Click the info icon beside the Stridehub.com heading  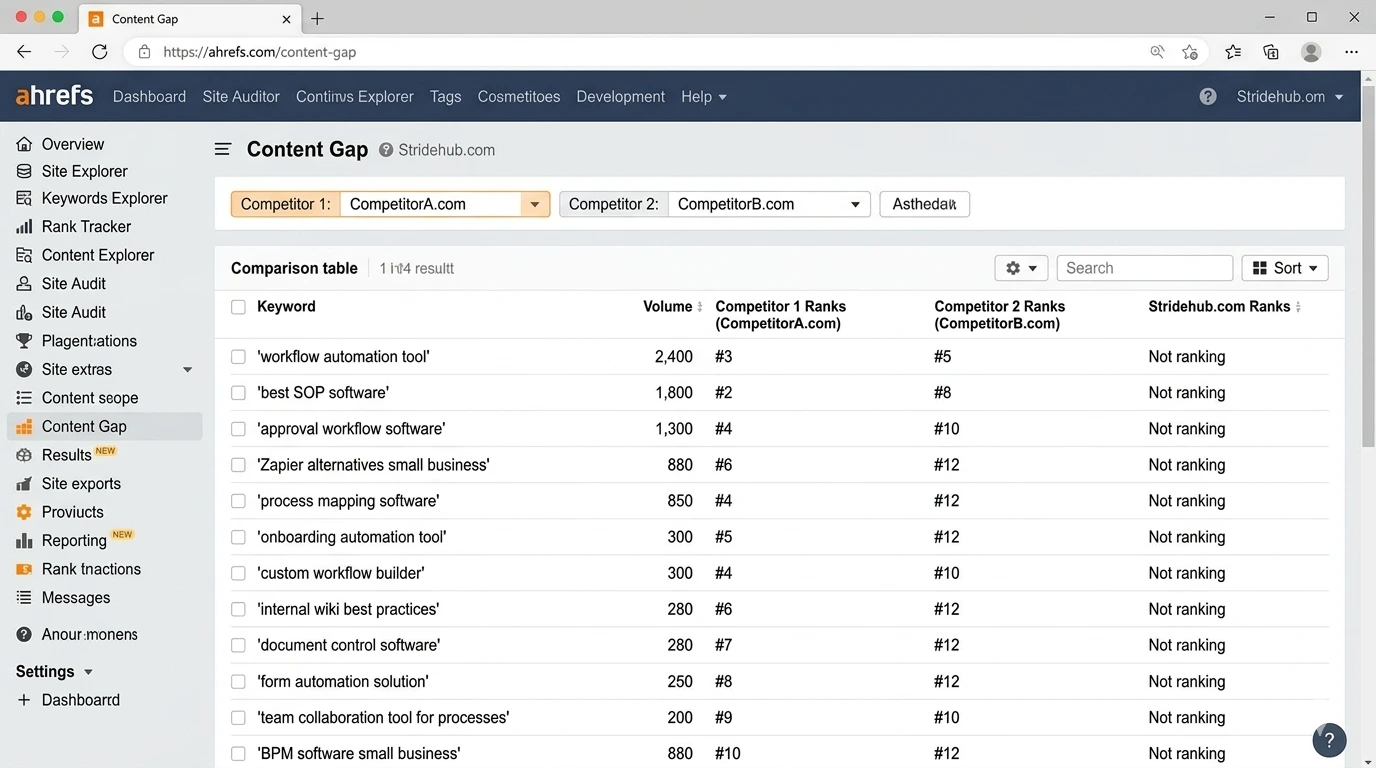tap(386, 150)
